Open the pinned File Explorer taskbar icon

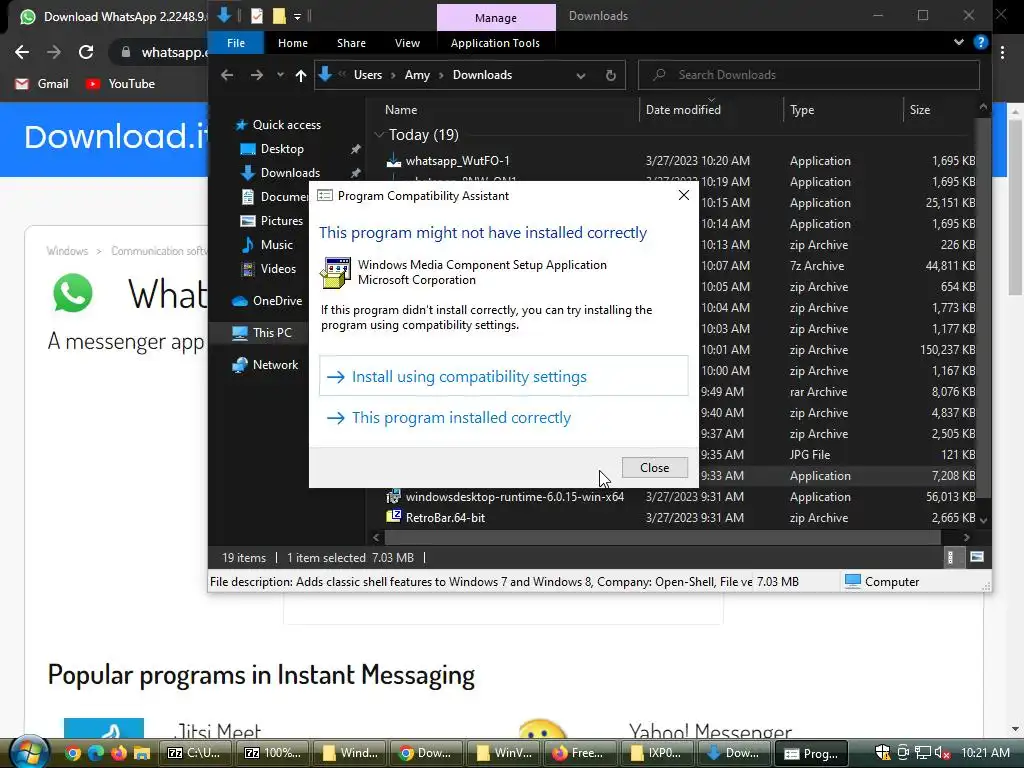click(142, 753)
